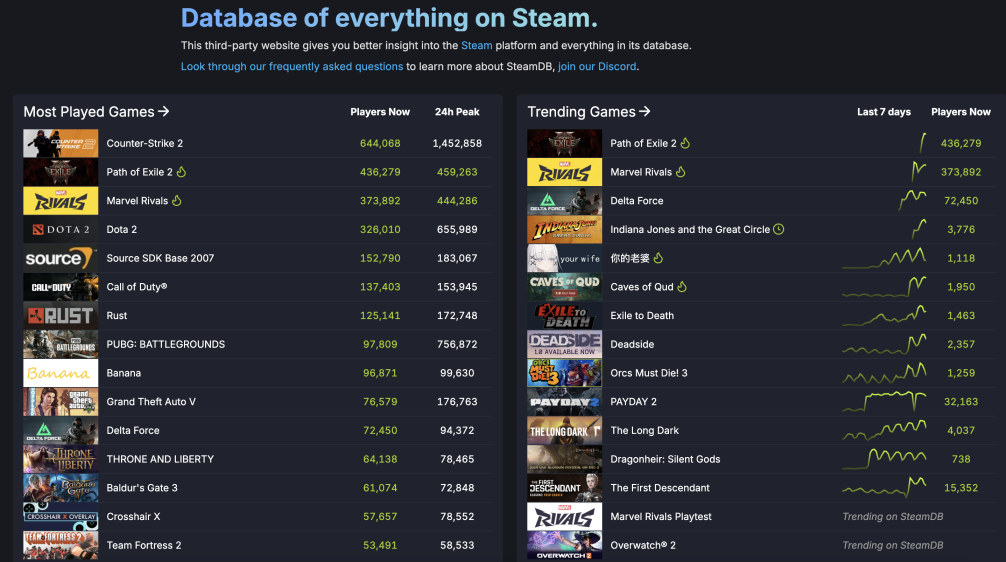This screenshot has width=1006, height=562.
Task: Open the Banana game logo
Action: pyautogui.click(x=61, y=373)
